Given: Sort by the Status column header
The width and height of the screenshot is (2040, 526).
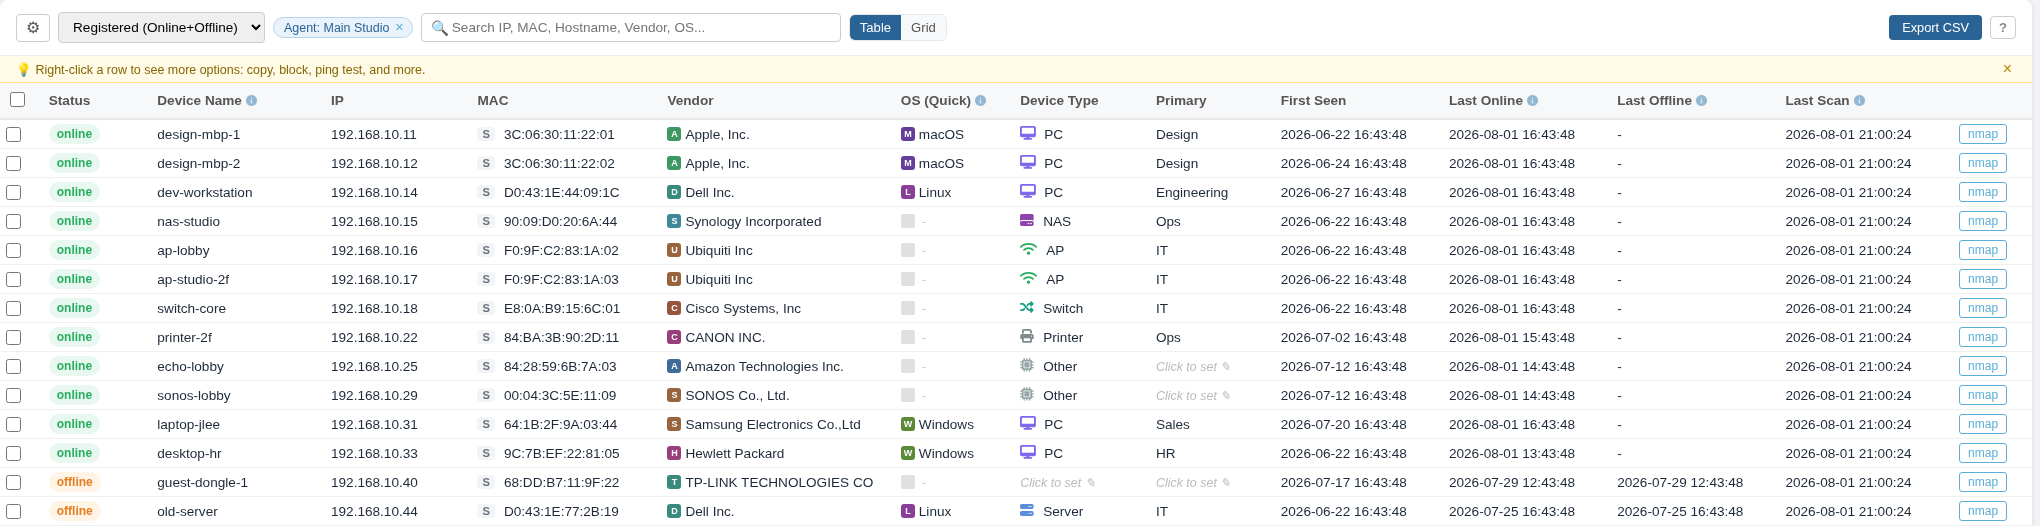Looking at the screenshot, I should 69,101.
